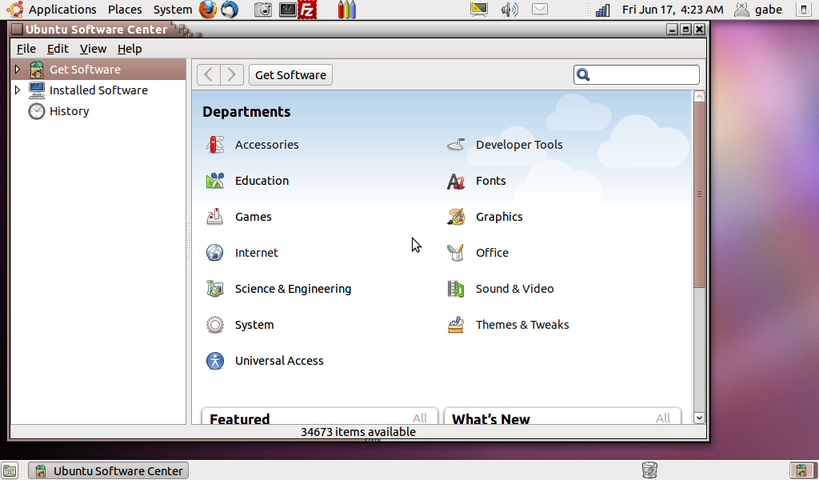Launch Thunderbird from the top panel
This screenshot has height=480, width=819.
click(229, 9)
